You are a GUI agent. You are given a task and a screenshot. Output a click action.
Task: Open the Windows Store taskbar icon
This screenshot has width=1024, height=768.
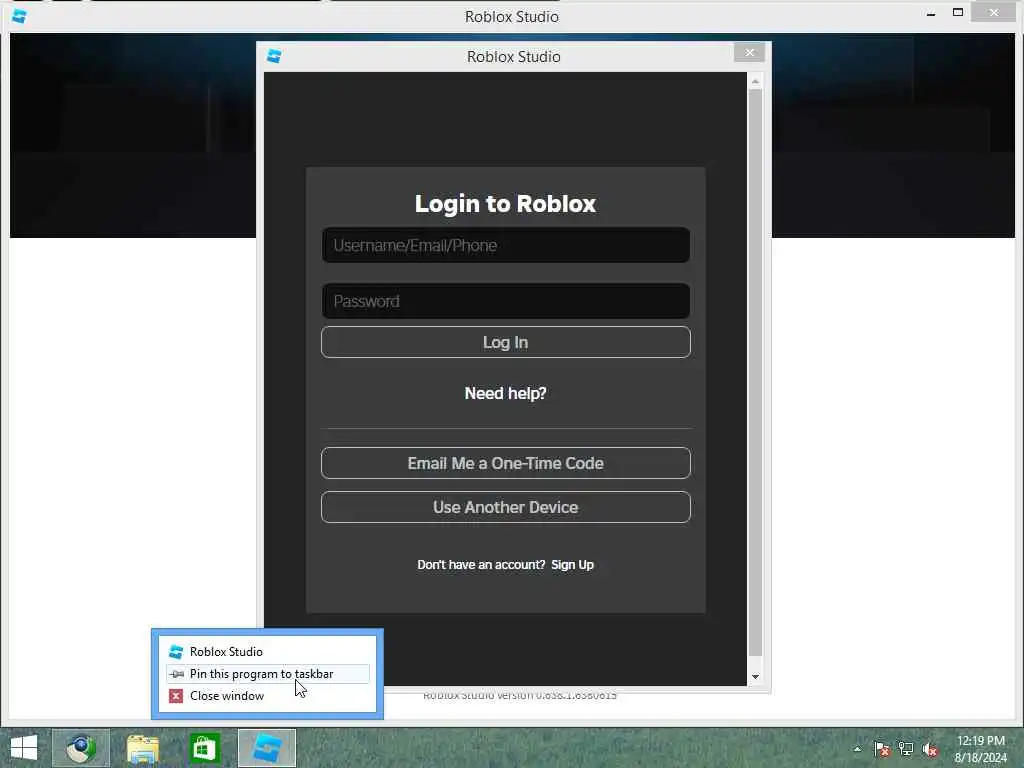pos(204,748)
